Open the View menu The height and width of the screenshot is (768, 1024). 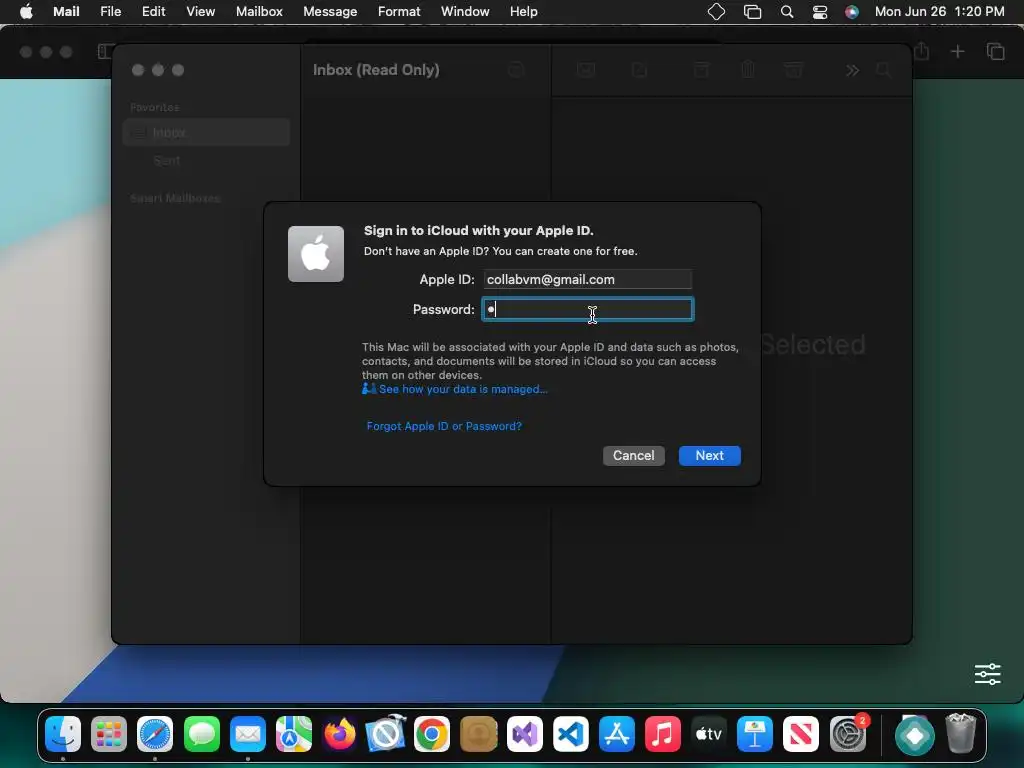(x=200, y=11)
